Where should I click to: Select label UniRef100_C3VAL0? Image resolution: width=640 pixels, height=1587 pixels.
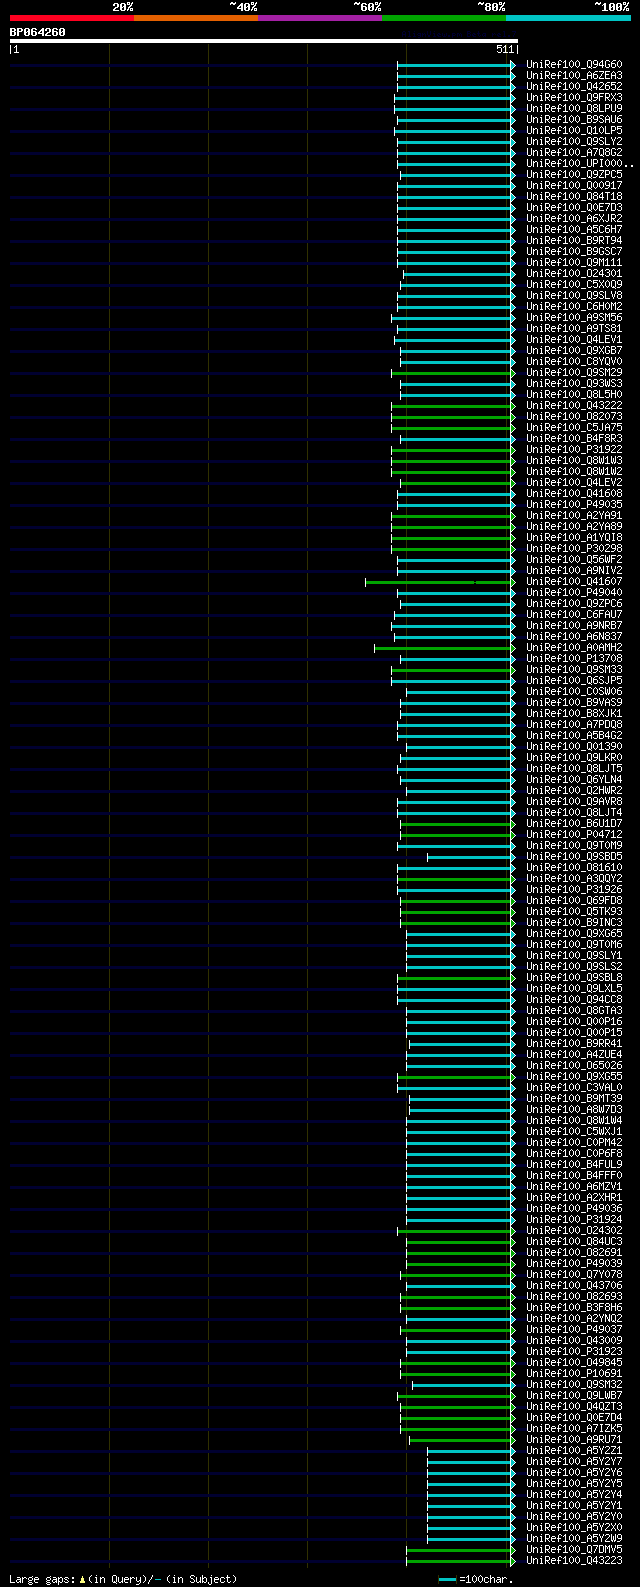tap(574, 1087)
